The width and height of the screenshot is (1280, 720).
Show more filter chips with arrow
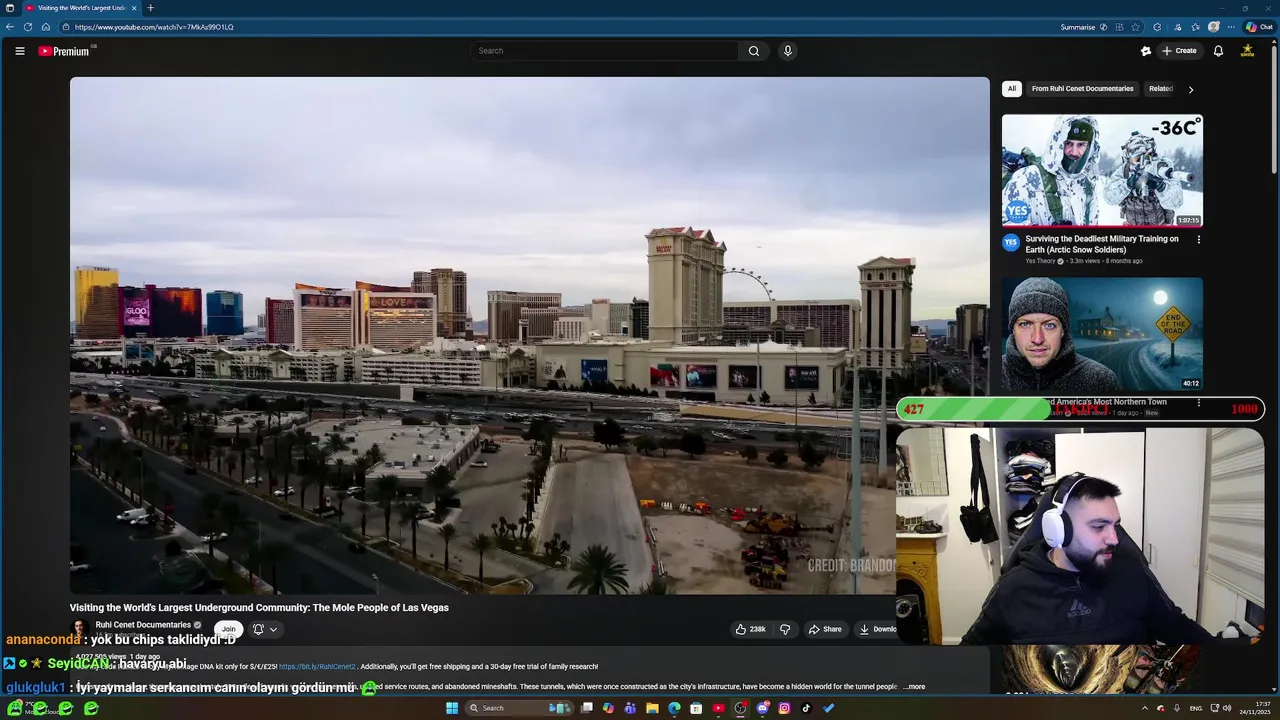point(1190,89)
